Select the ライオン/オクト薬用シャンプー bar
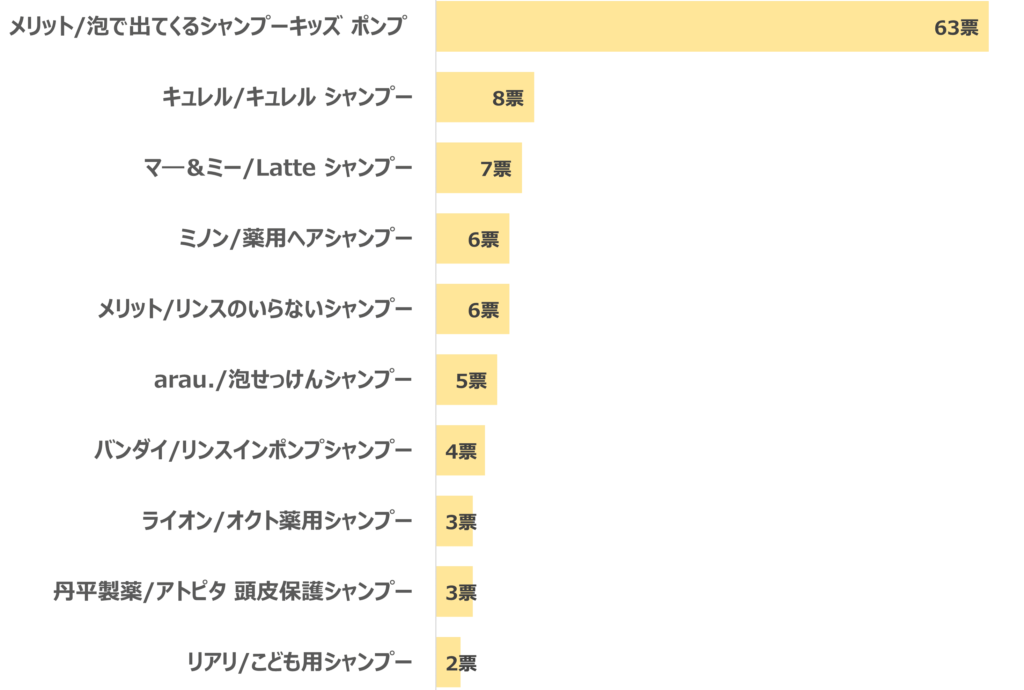The image size is (1024, 690). 454,521
